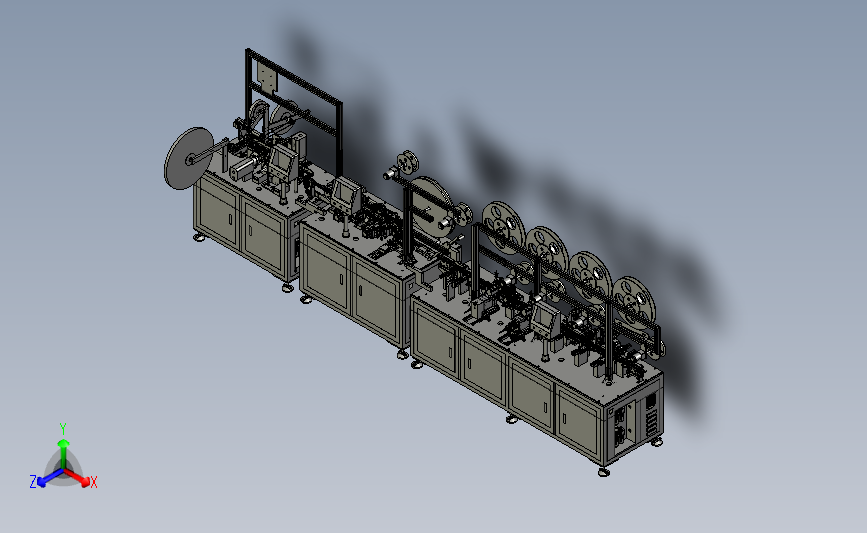867x533 pixels.
Task: Select the rightmost spoked reel of the four-reel row
Action: (x=634, y=304)
